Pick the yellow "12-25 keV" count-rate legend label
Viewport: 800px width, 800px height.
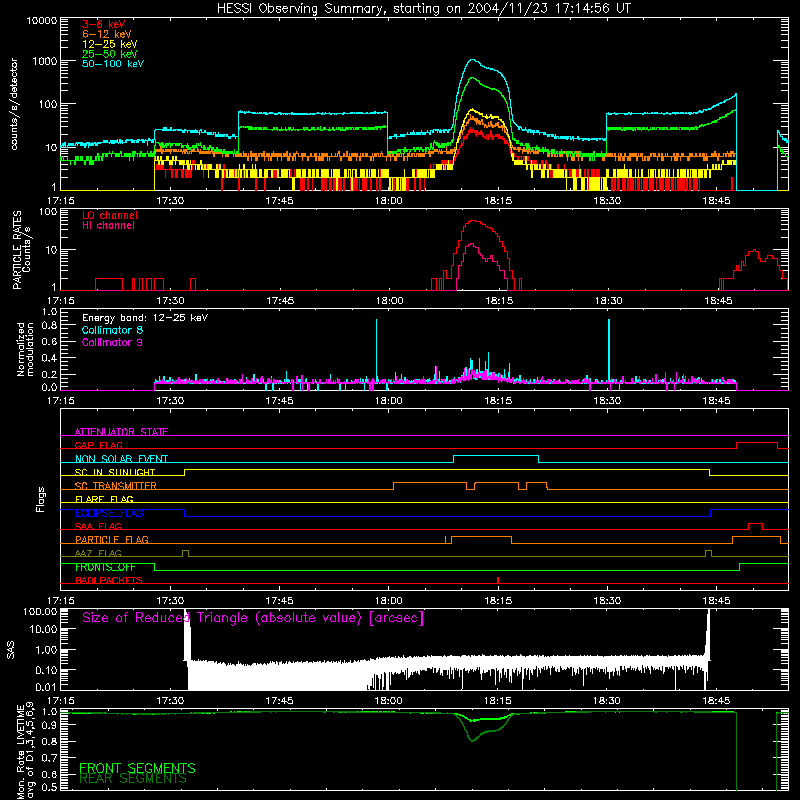coord(110,44)
